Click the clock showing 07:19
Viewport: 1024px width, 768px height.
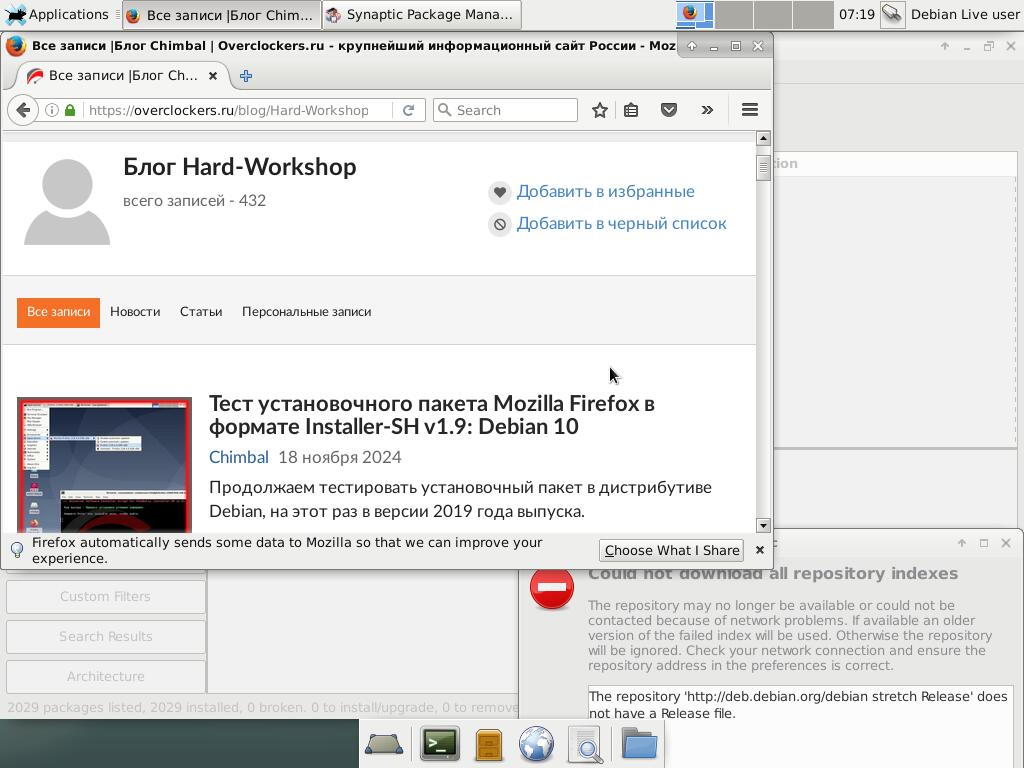click(x=856, y=14)
